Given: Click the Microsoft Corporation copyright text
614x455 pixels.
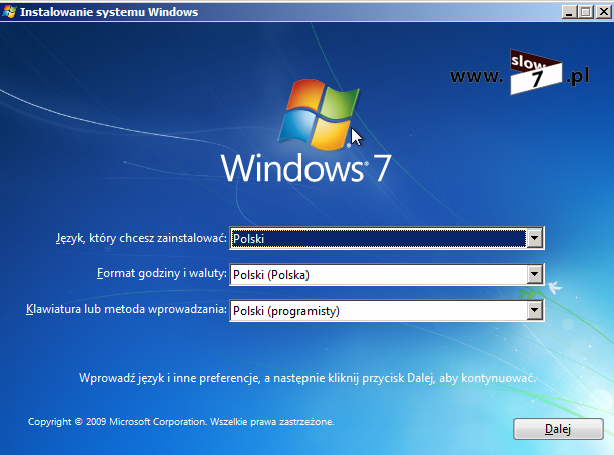Looking at the screenshot, I should 181,422.
